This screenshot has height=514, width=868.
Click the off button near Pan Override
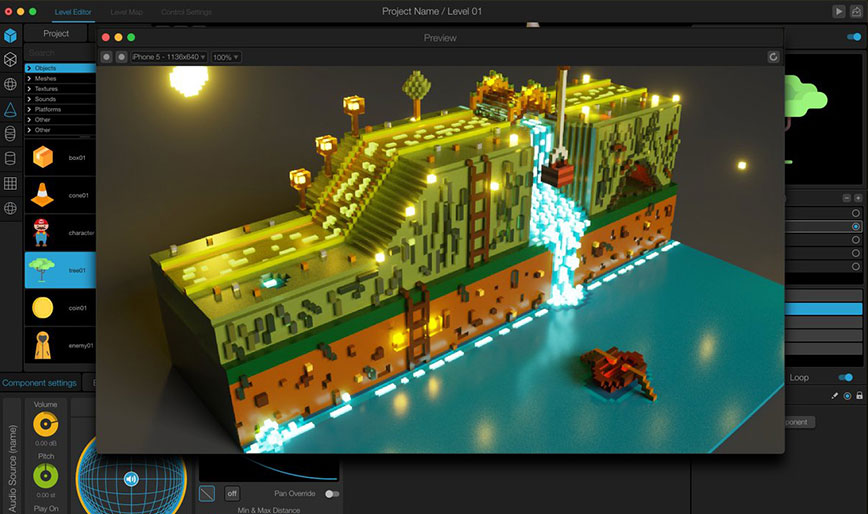(232, 493)
